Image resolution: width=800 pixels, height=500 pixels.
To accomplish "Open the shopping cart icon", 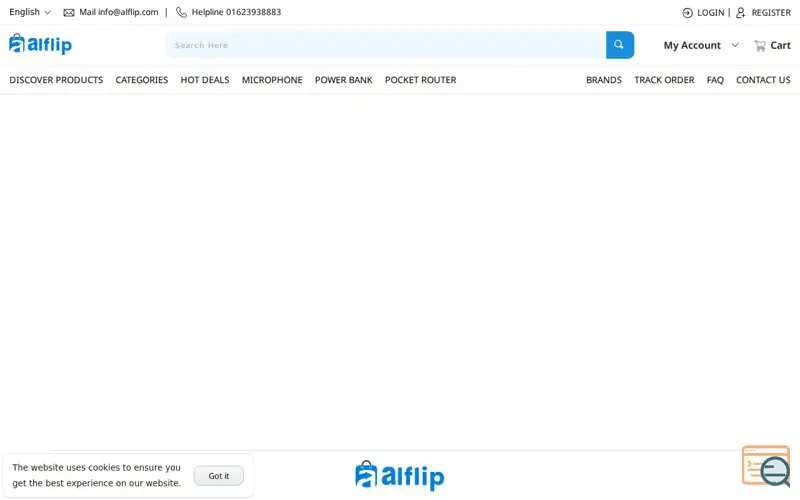I will click(x=760, y=46).
